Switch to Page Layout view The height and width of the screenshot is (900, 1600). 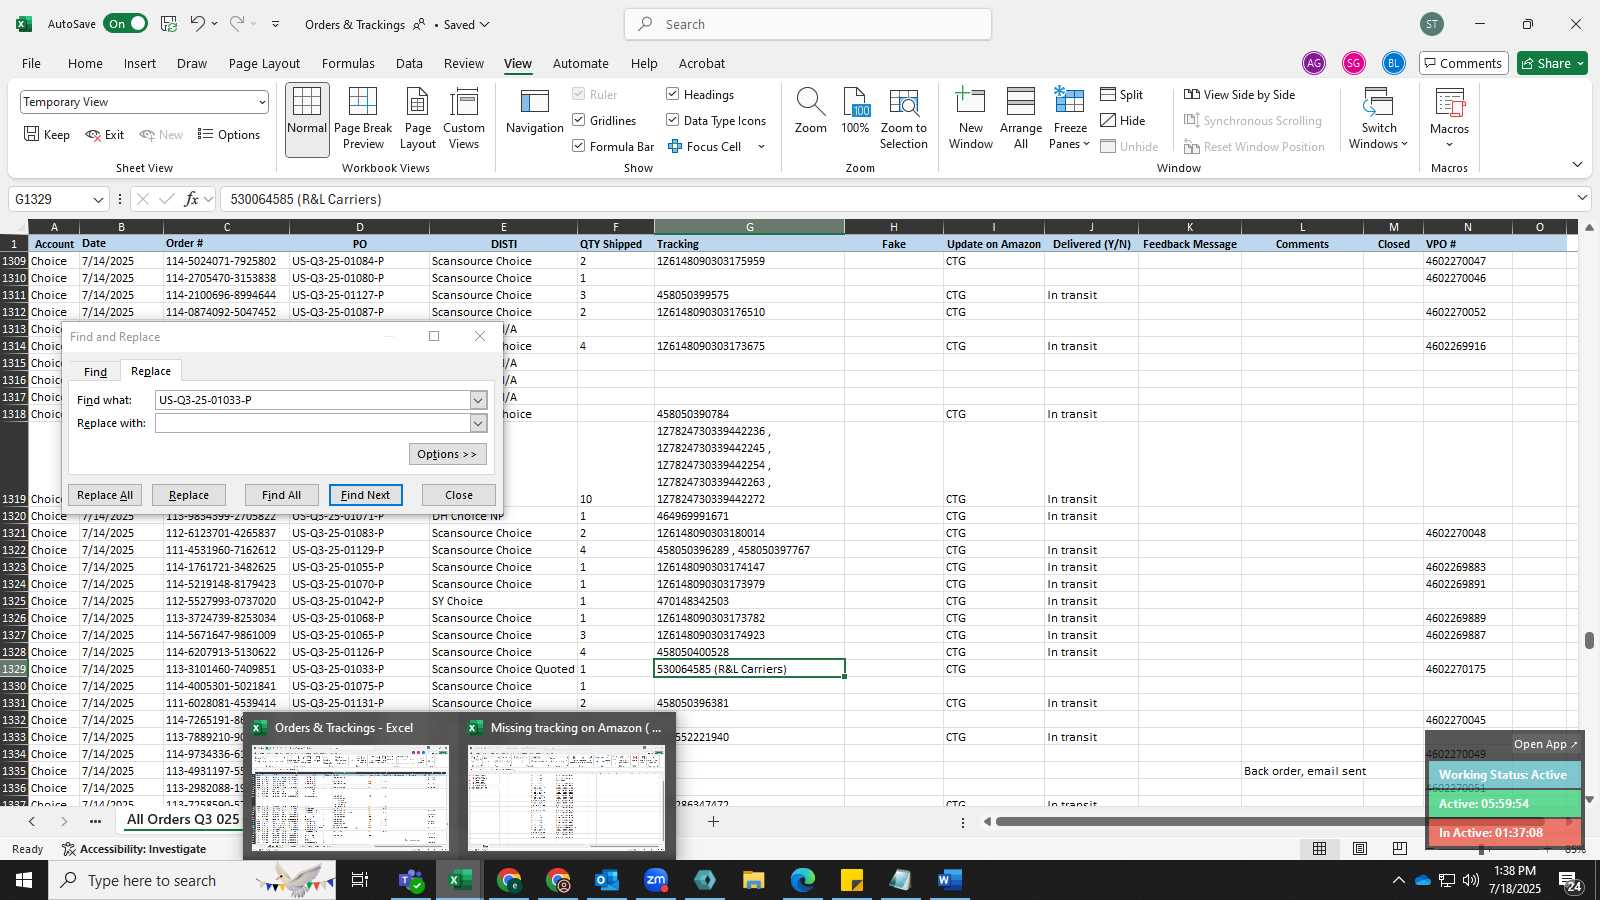[x=418, y=120]
